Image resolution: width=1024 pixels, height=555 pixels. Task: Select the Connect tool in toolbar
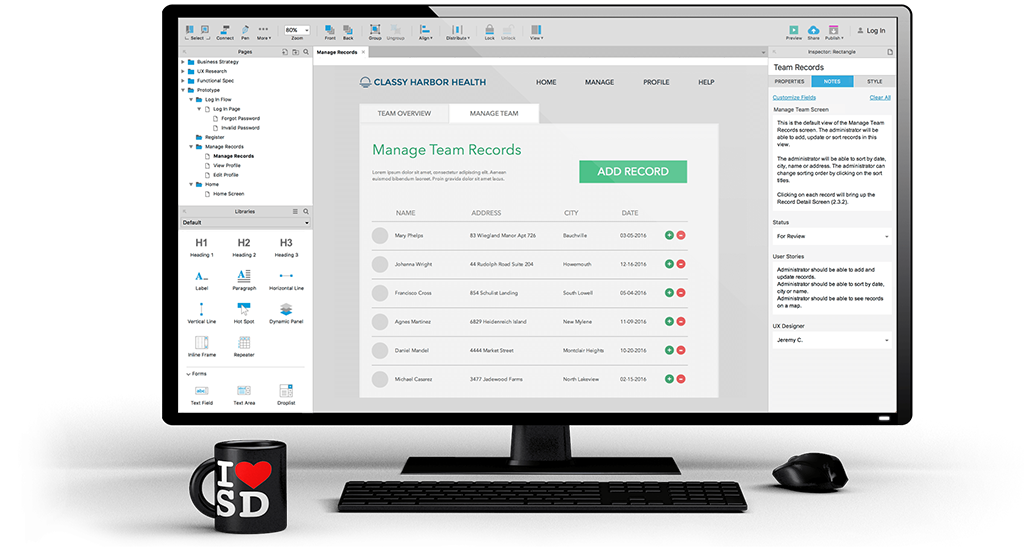(x=225, y=32)
